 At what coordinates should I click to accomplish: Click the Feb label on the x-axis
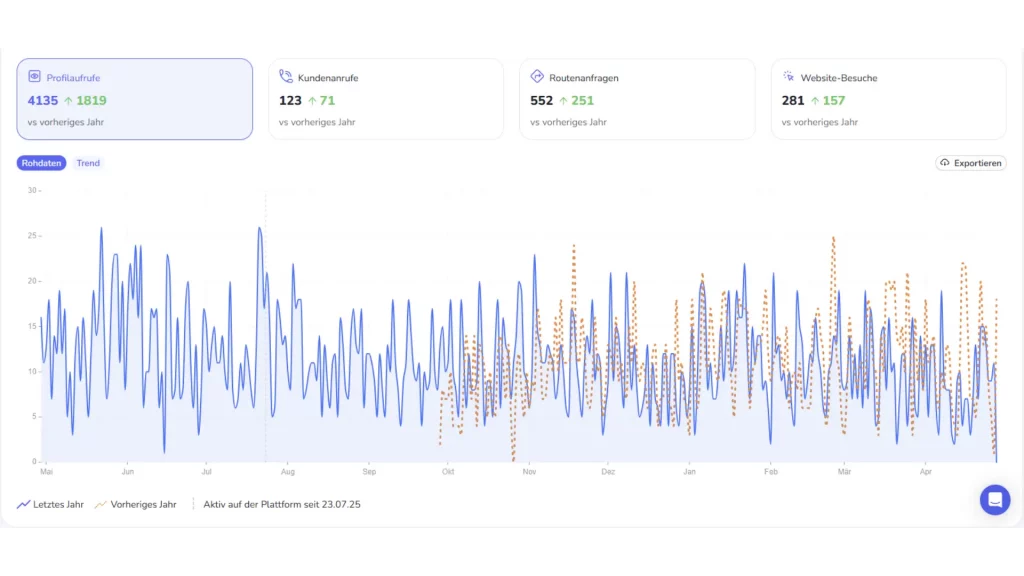click(x=771, y=472)
